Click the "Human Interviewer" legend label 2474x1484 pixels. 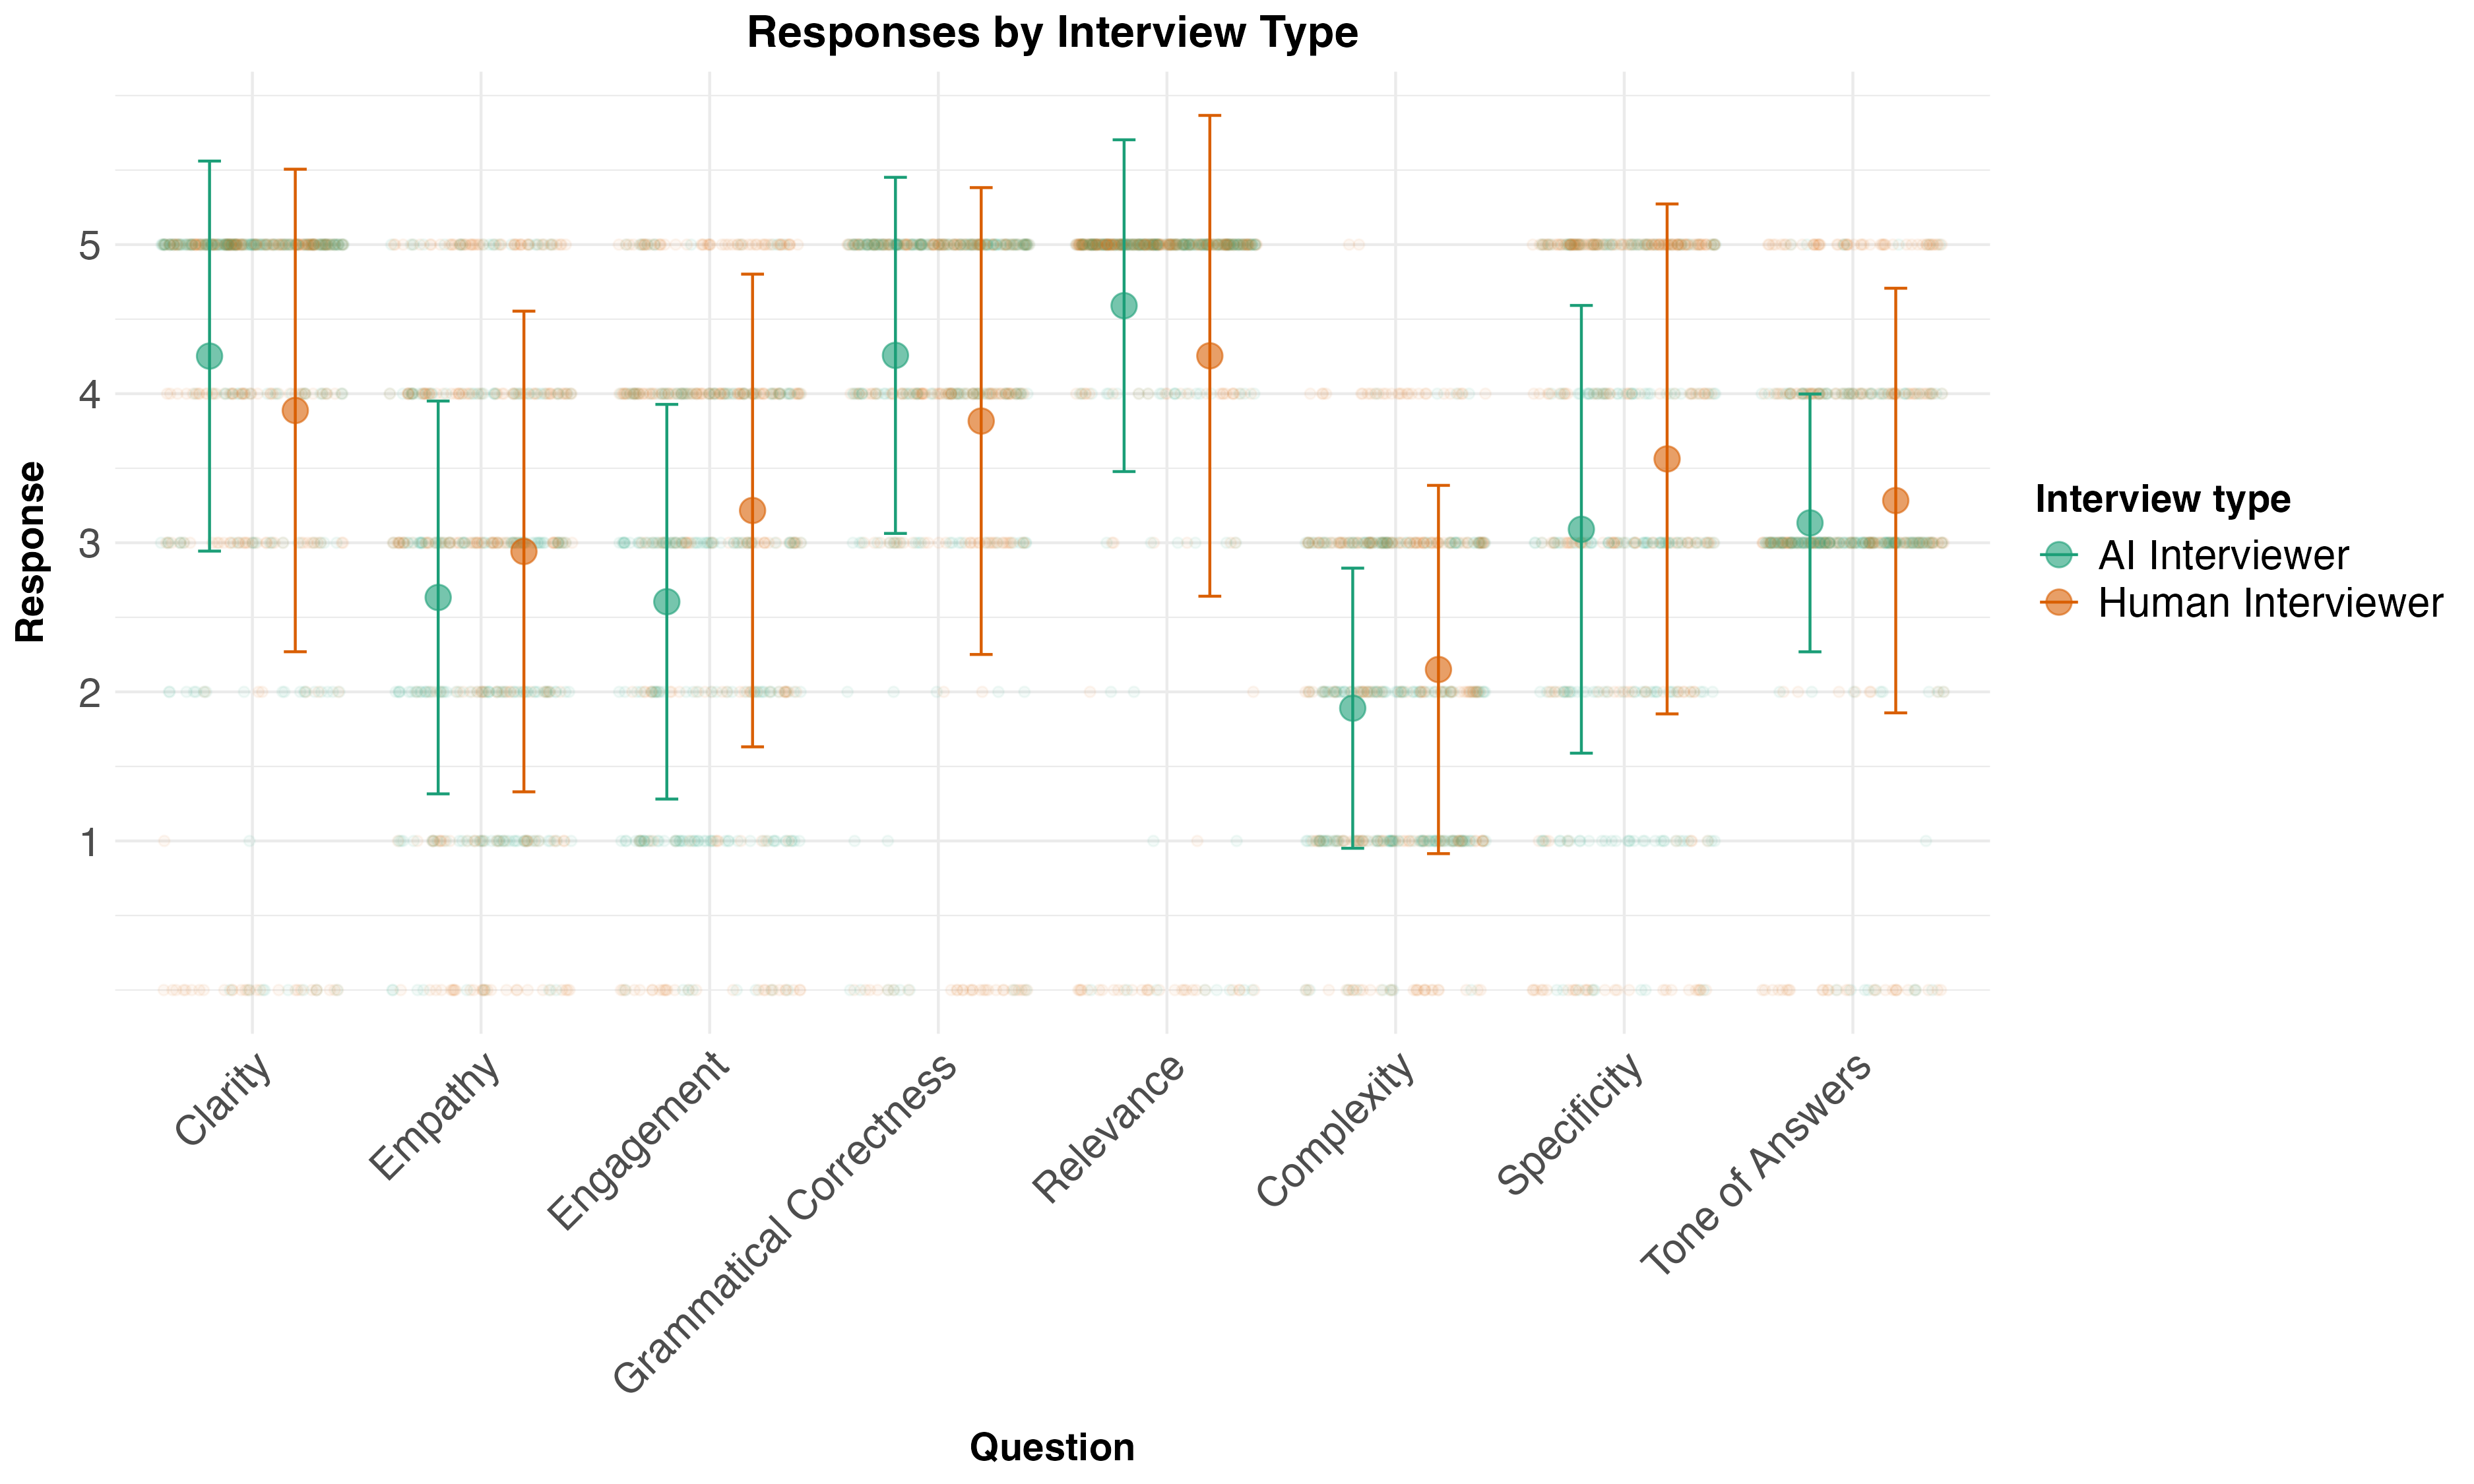[2270, 603]
